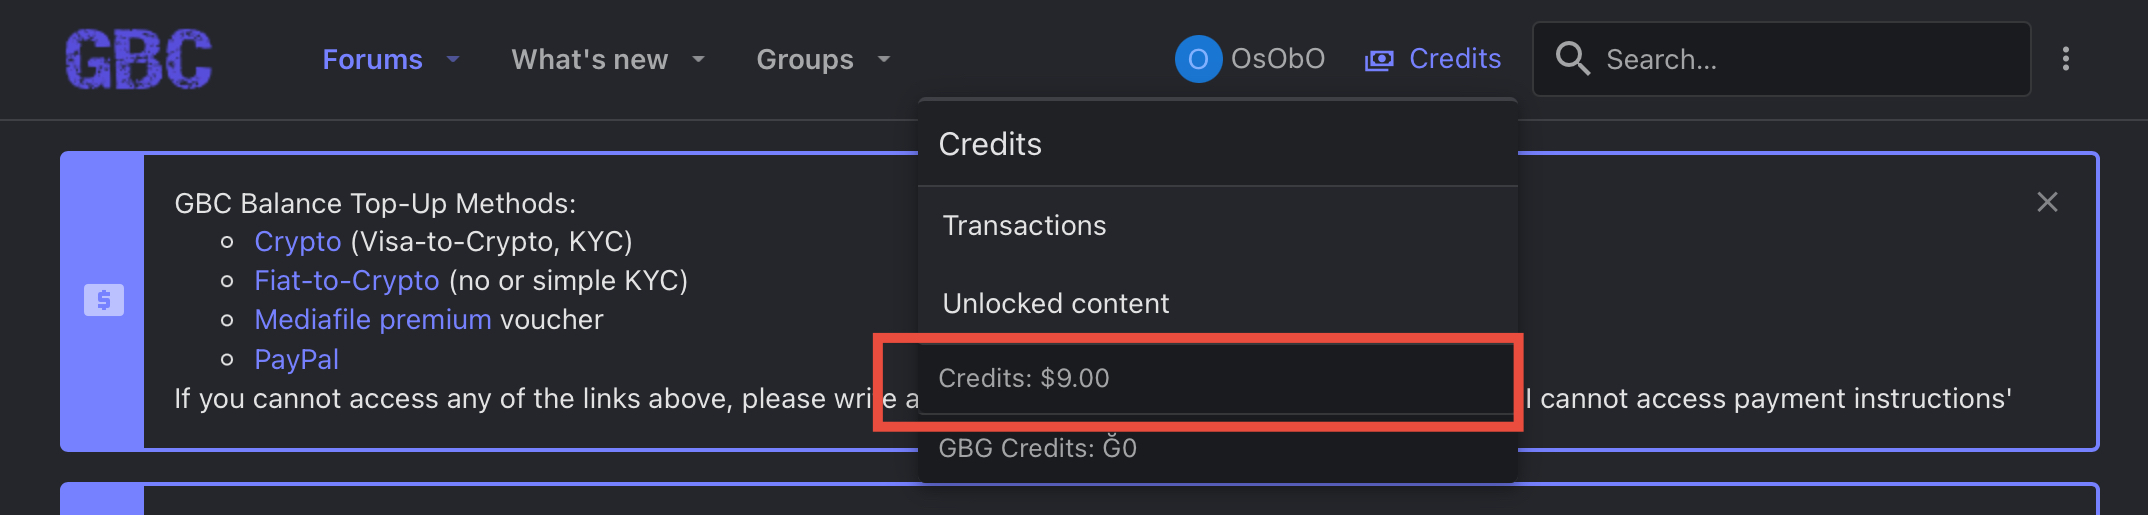Dismiss the top-up methods notice
The width and height of the screenshot is (2148, 515).
pyautogui.click(x=2047, y=202)
